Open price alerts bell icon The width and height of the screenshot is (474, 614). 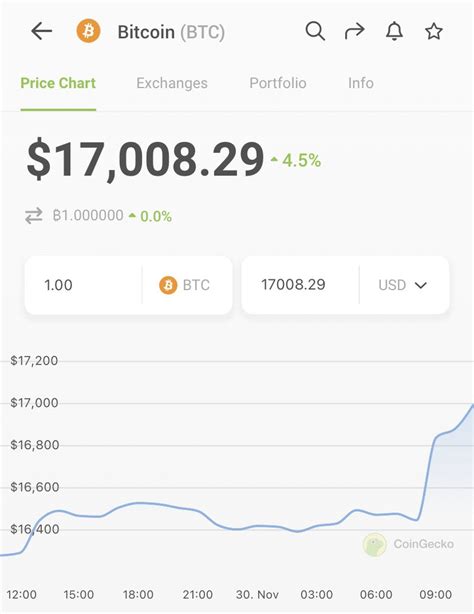394,31
